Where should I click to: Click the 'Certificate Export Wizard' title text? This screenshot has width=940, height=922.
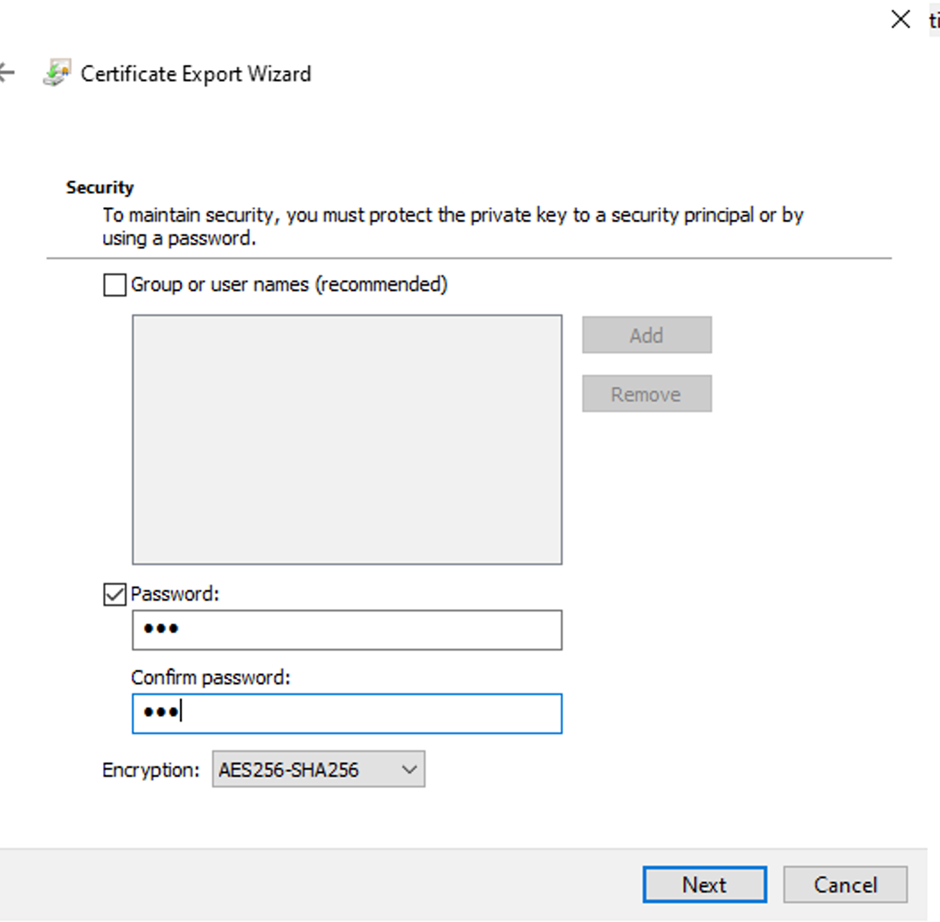point(196,74)
